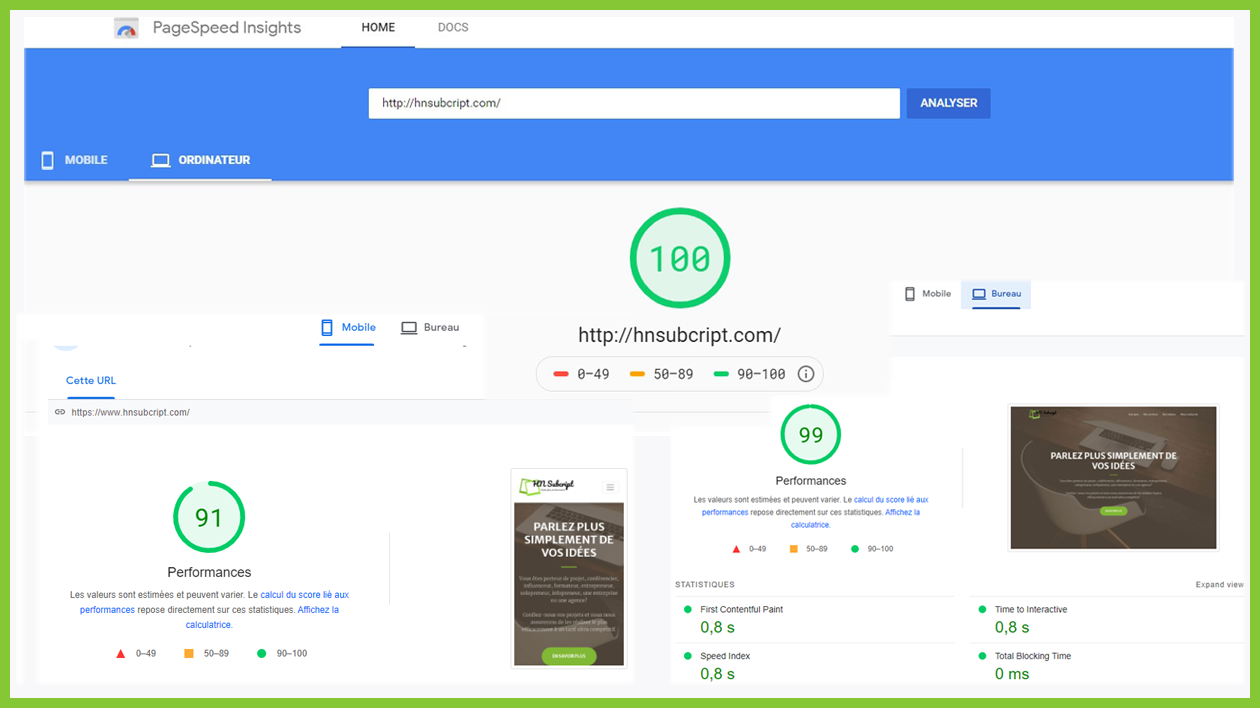Open the DOCS tab
Screen dimensions: 1260x708
pyautogui.click(x=453, y=27)
